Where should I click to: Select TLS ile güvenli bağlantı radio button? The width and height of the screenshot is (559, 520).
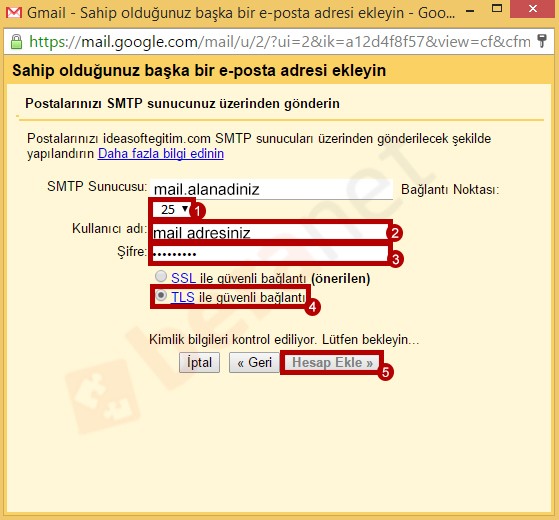(161, 295)
